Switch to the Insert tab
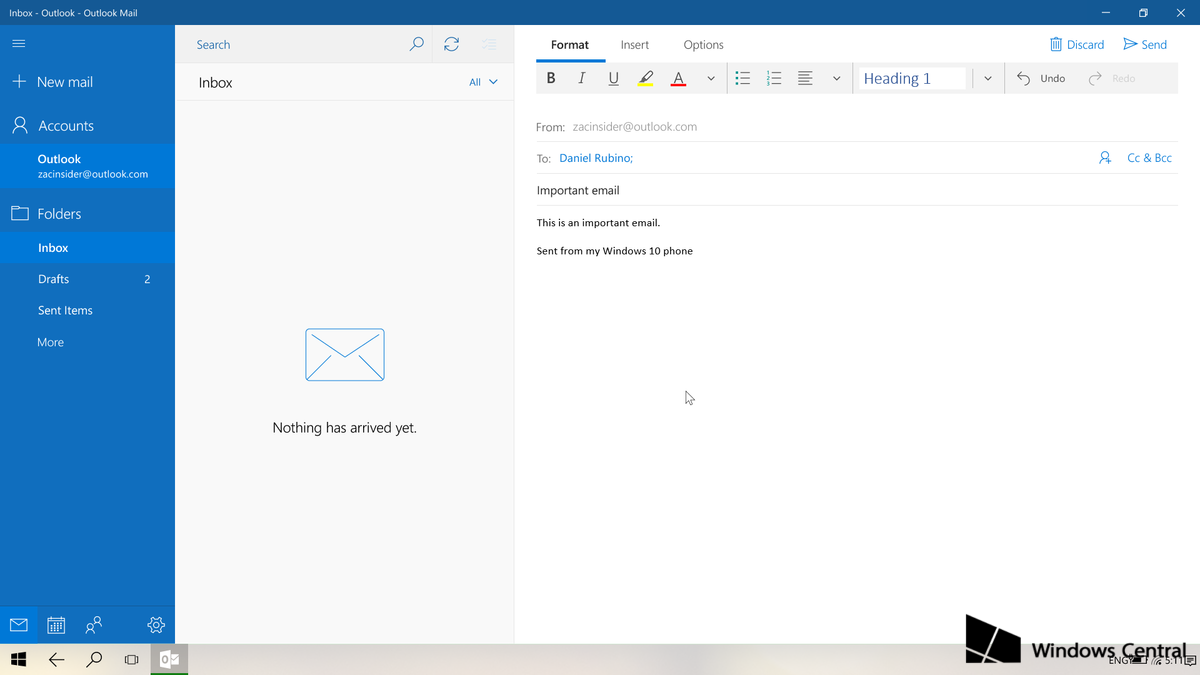The image size is (1200, 675). pyautogui.click(x=635, y=45)
